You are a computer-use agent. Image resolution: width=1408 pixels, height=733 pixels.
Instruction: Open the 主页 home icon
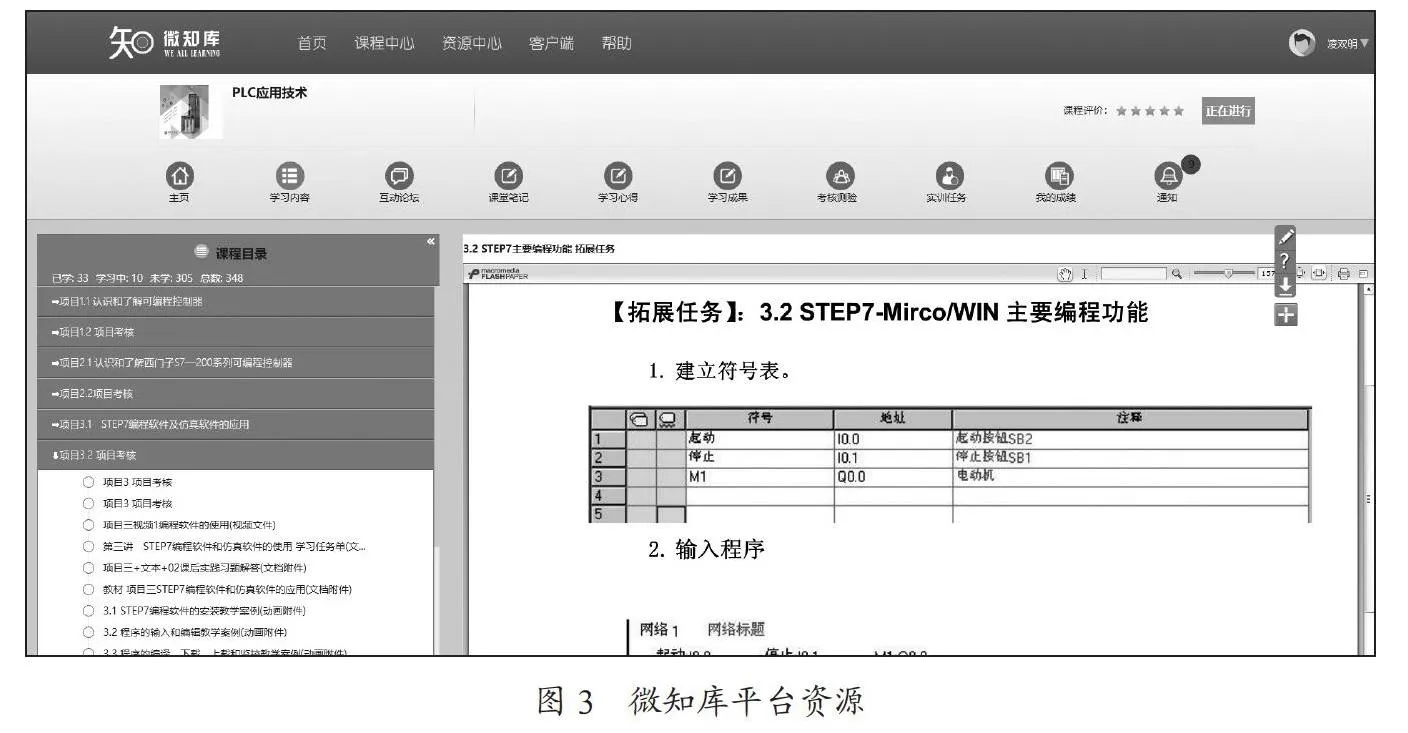(x=180, y=174)
